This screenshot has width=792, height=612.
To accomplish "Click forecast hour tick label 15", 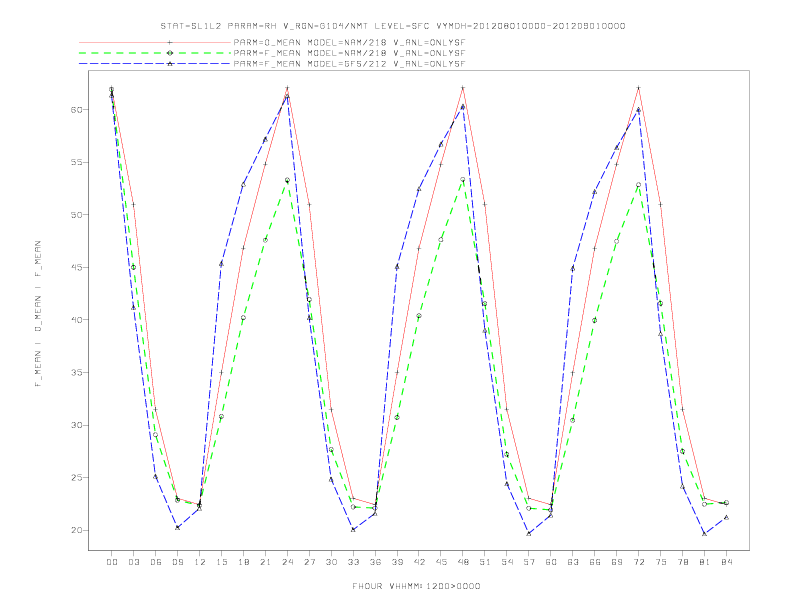I will 221,562.
